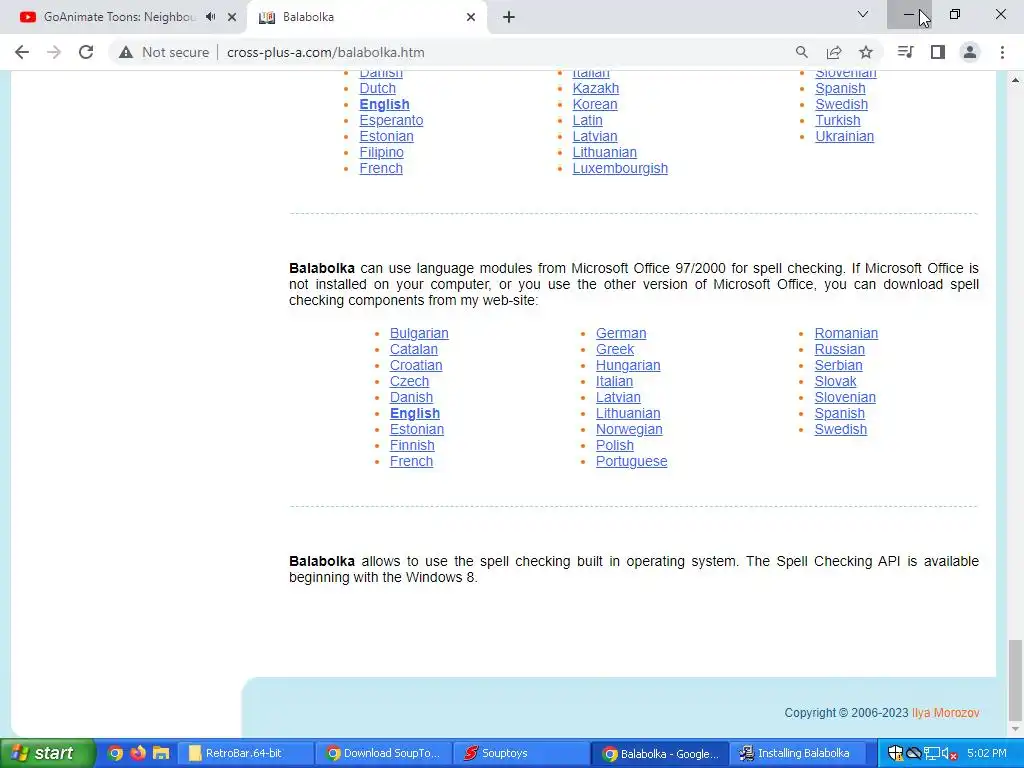Open file explorer quick launch icon
This screenshot has width=1024, height=768.
pos(161,754)
